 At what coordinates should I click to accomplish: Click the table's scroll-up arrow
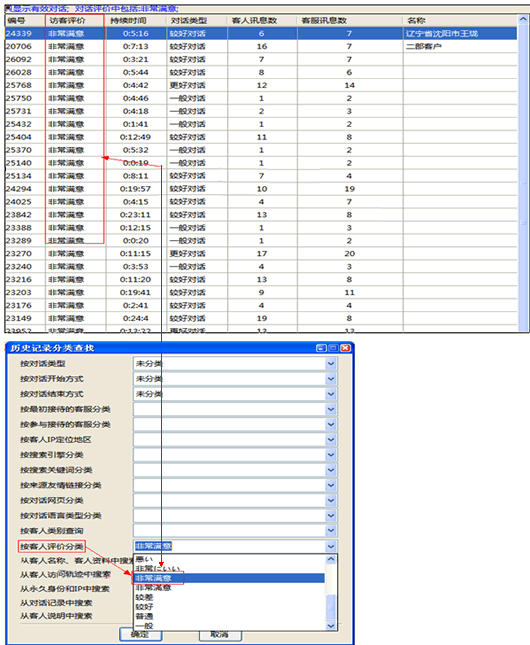pos(523,19)
